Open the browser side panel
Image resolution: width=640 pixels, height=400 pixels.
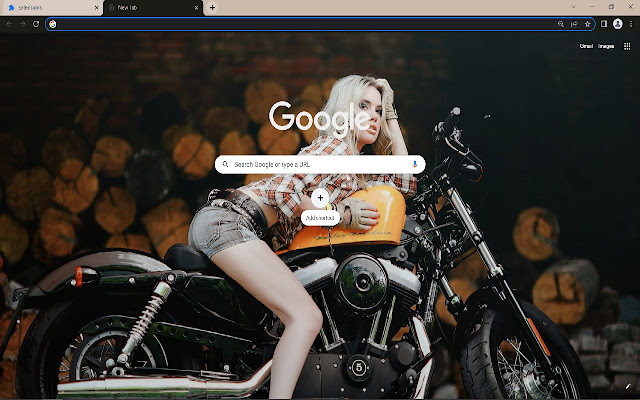604,24
